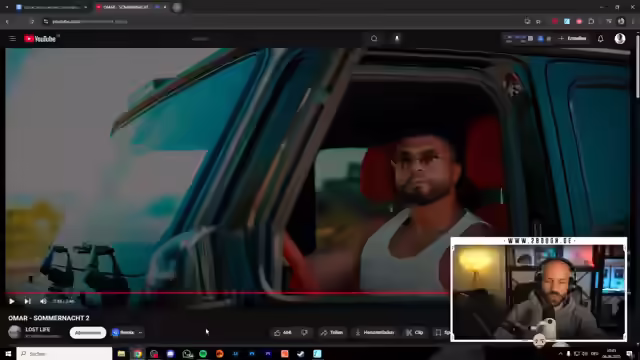Open the Chrome three-dot menu
The image size is (640, 360).
coord(633,22)
